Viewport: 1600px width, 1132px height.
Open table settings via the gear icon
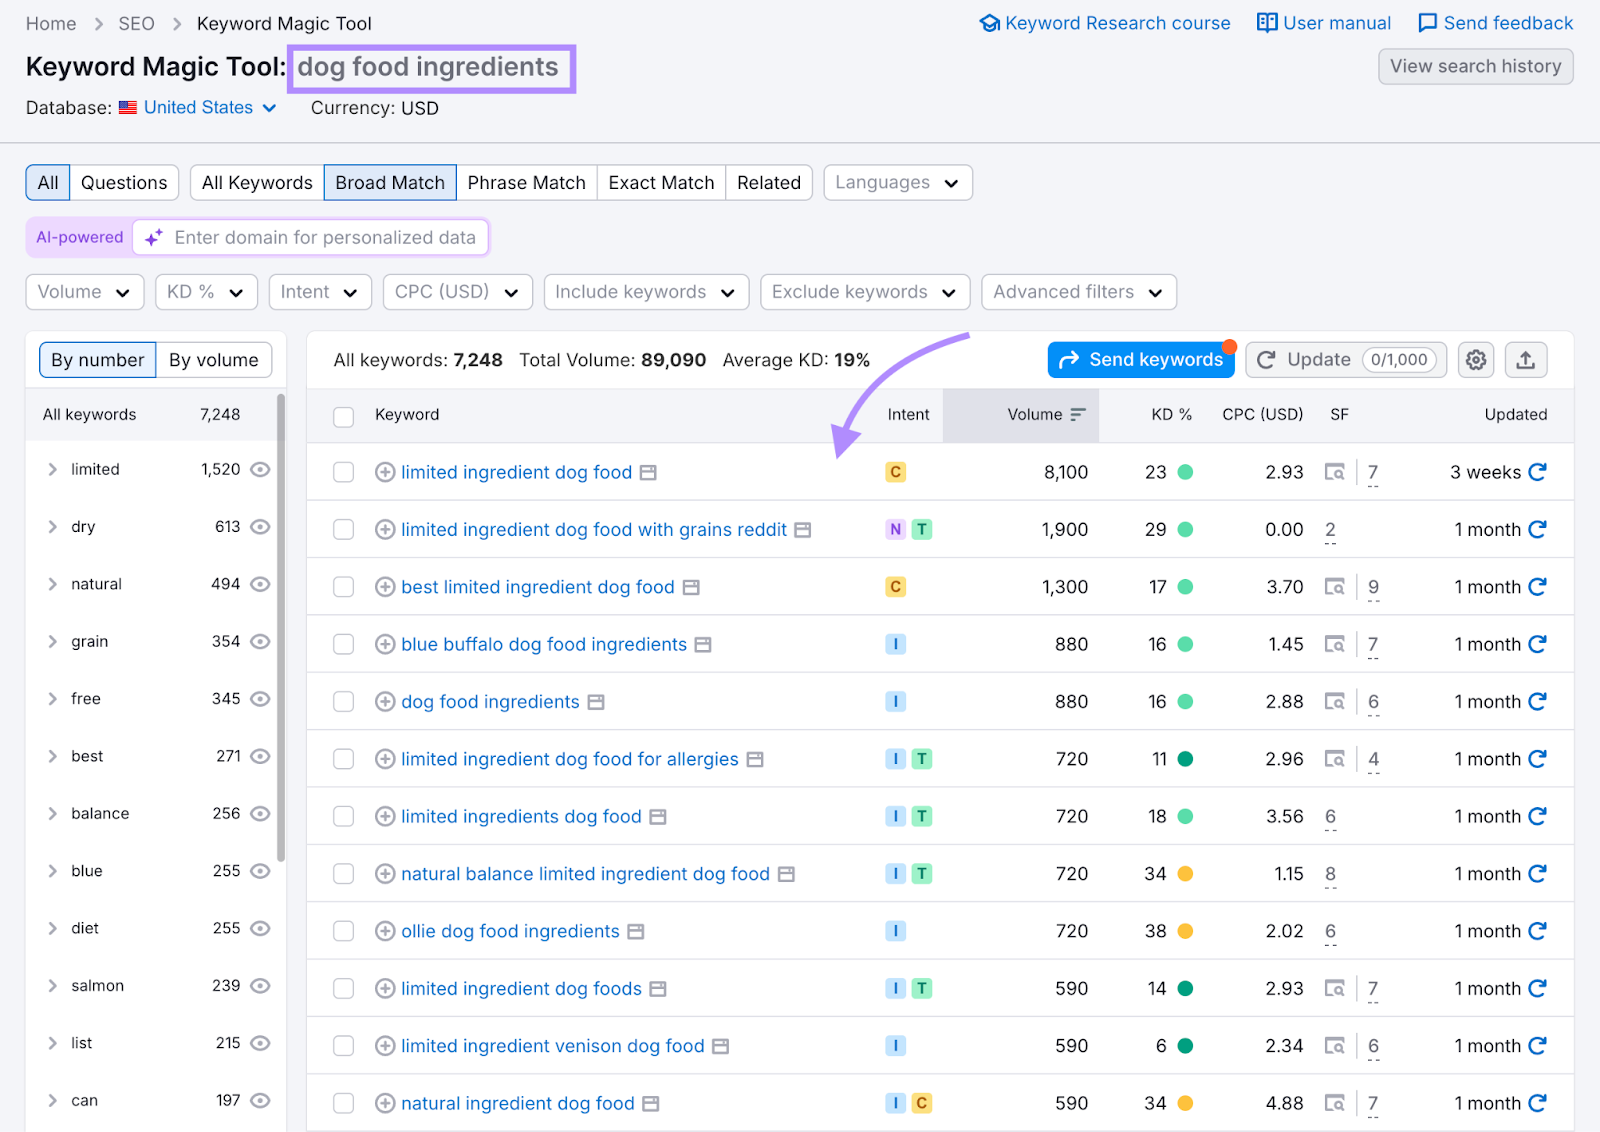point(1475,360)
